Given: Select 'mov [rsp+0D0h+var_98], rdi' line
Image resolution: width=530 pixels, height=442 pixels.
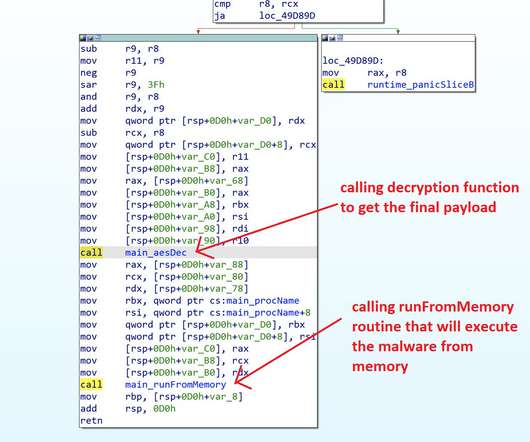Looking at the screenshot, I should point(165,229).
